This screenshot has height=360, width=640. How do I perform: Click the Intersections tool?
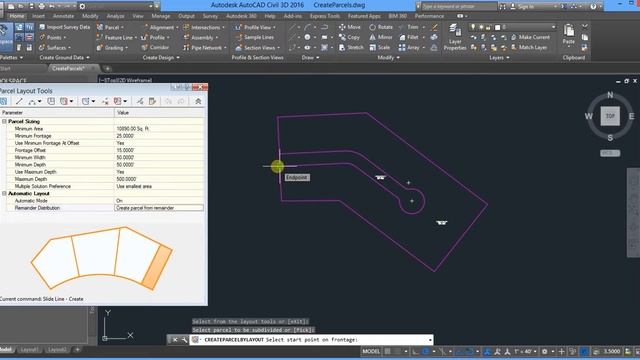tap(203, 27)
